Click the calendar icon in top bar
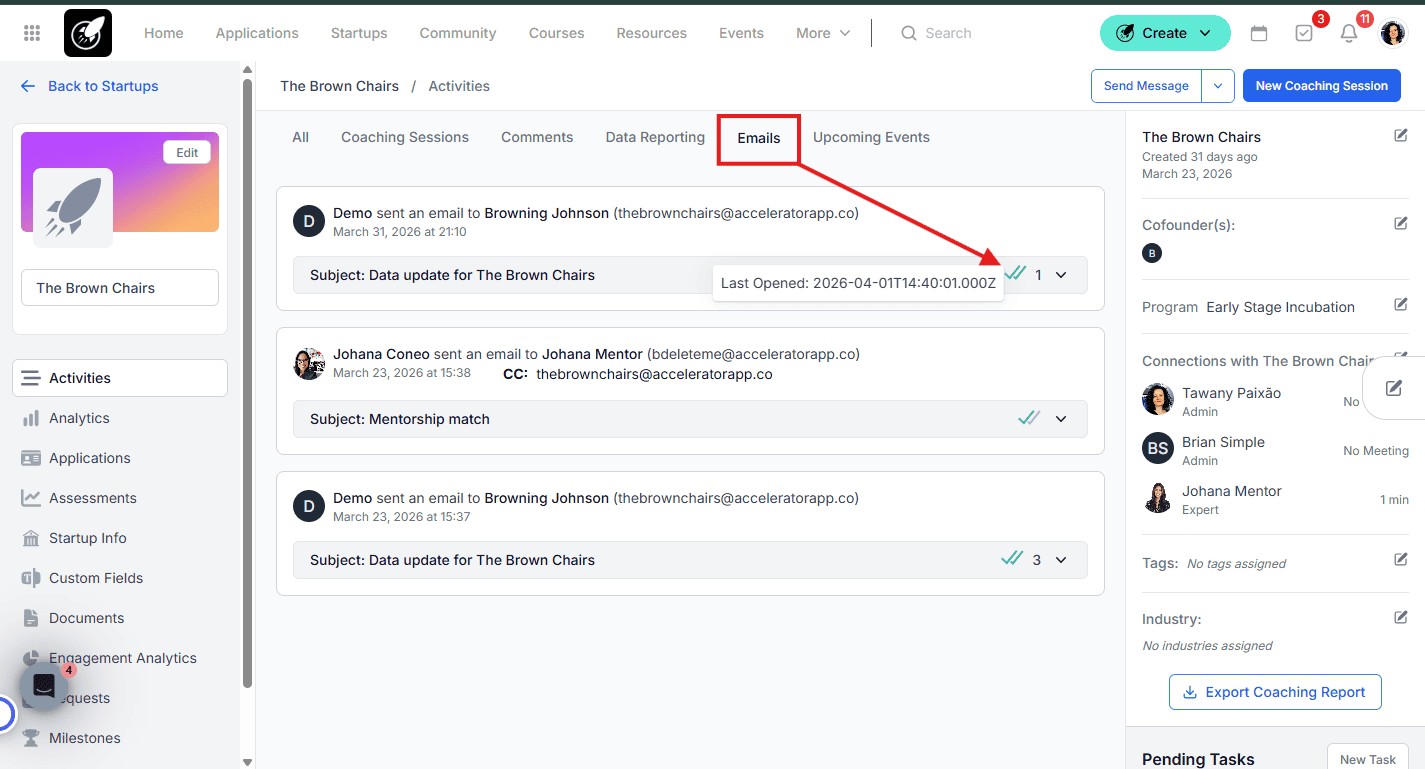 tap(1259, 33)
